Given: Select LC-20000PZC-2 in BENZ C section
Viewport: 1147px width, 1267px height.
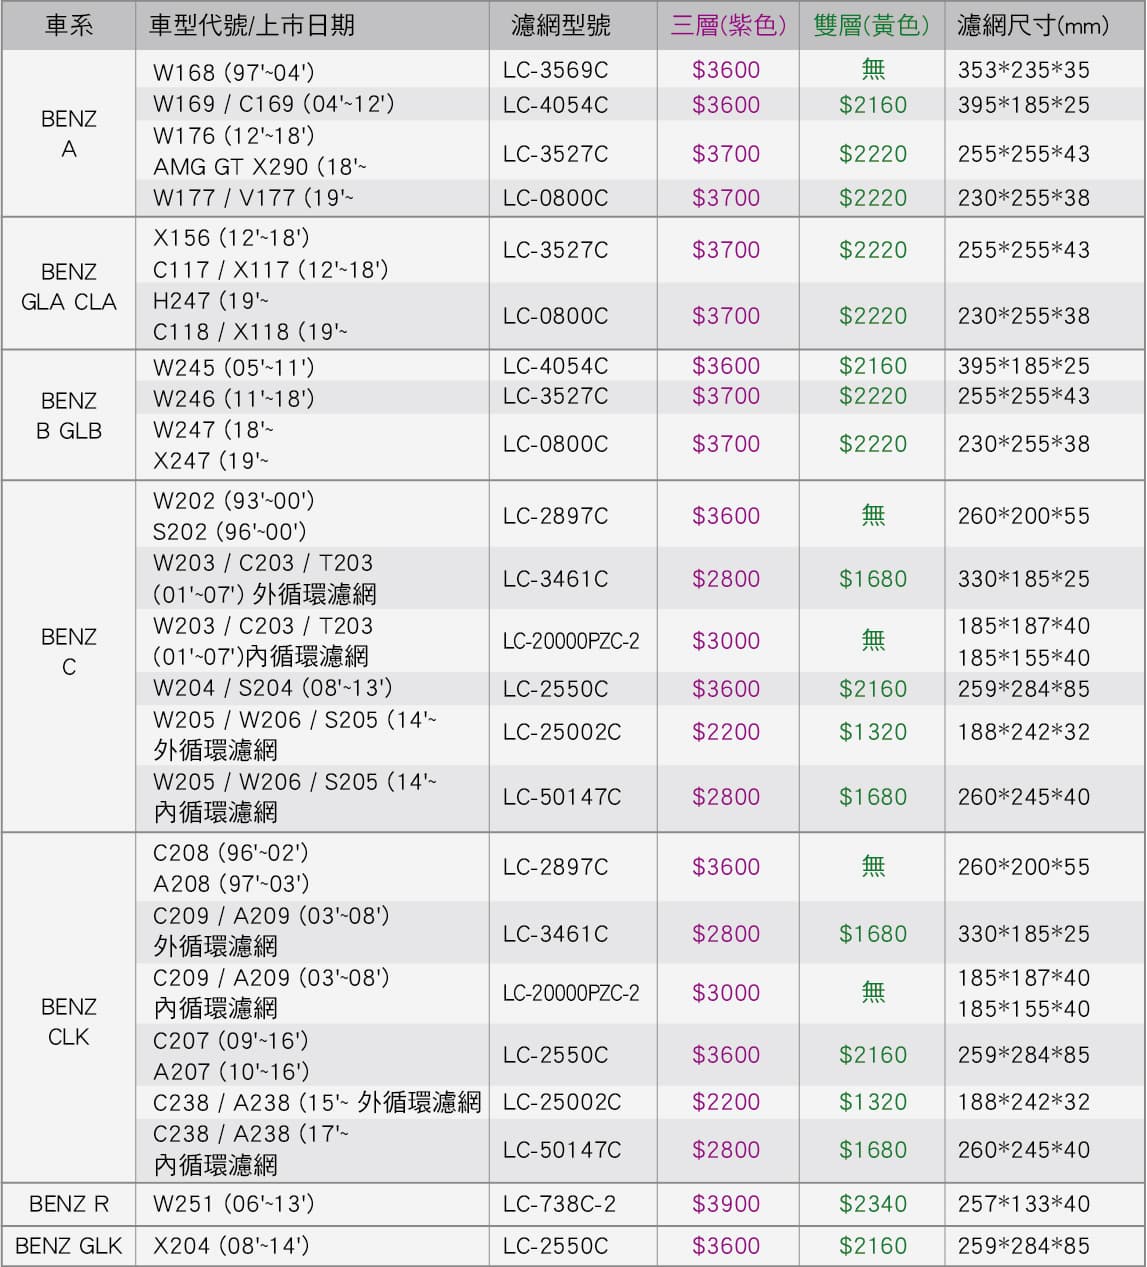Looking at the screenshot, I should click(571, 641).
